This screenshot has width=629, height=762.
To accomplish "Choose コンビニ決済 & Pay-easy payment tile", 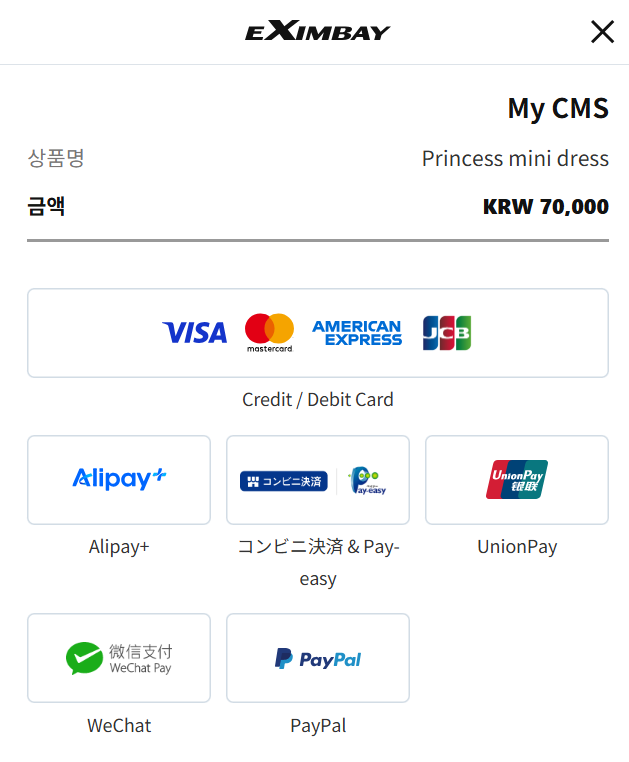I will tap(318, 480).
